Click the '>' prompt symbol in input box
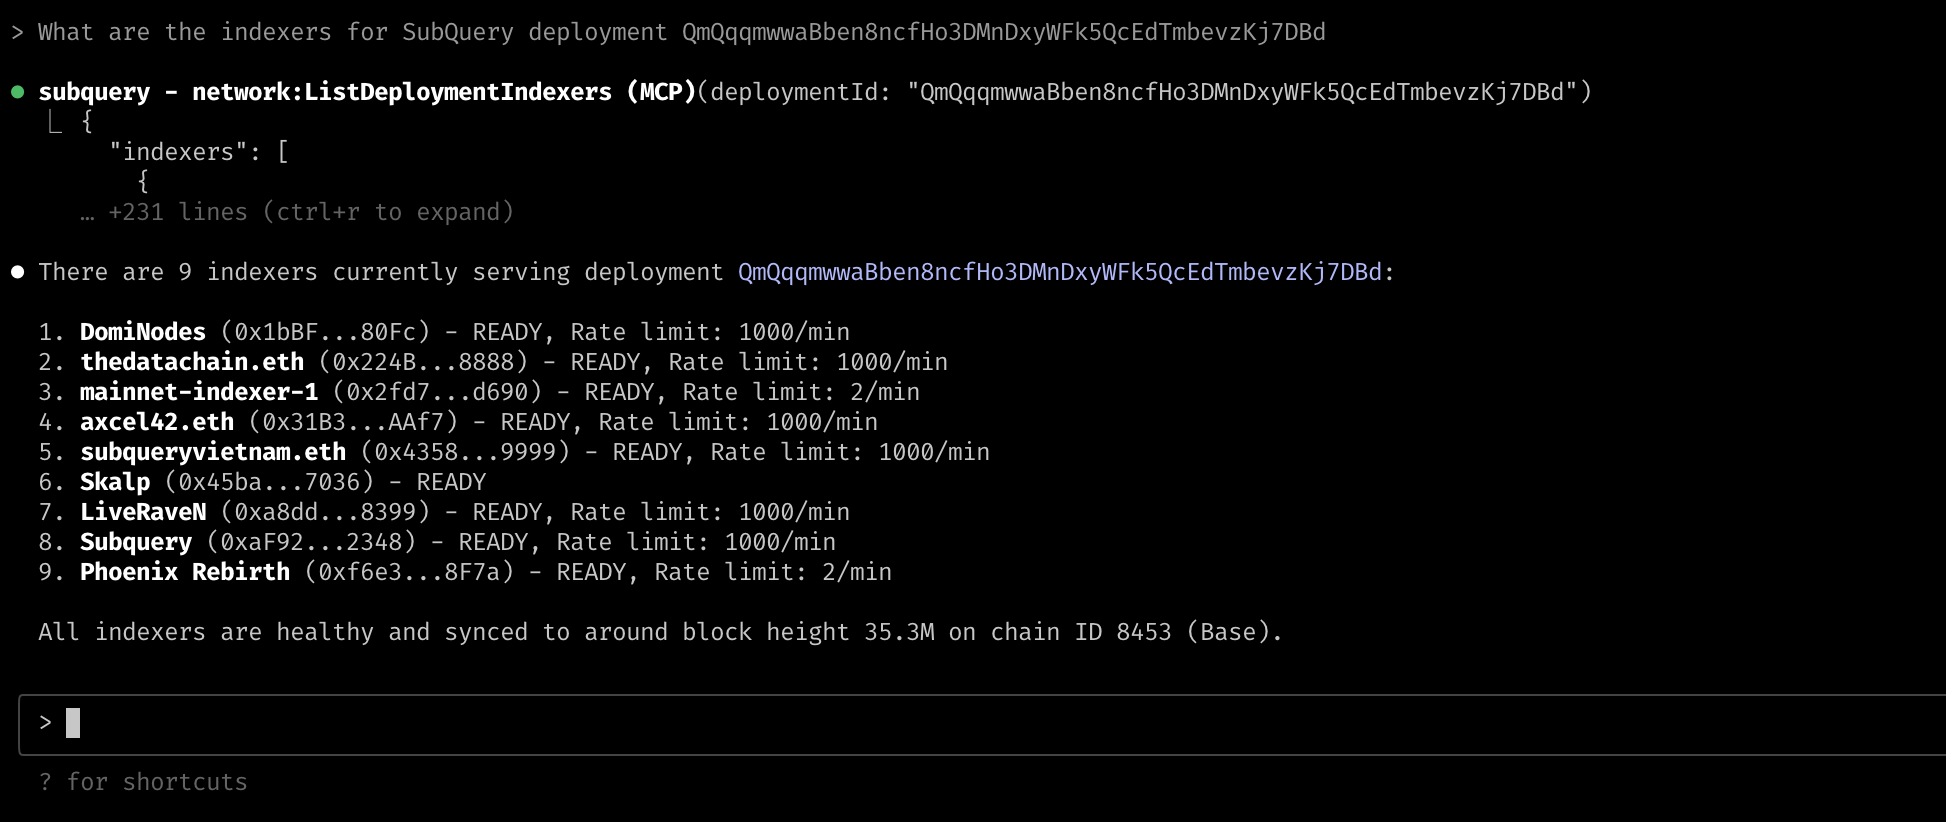 point(45,723)
